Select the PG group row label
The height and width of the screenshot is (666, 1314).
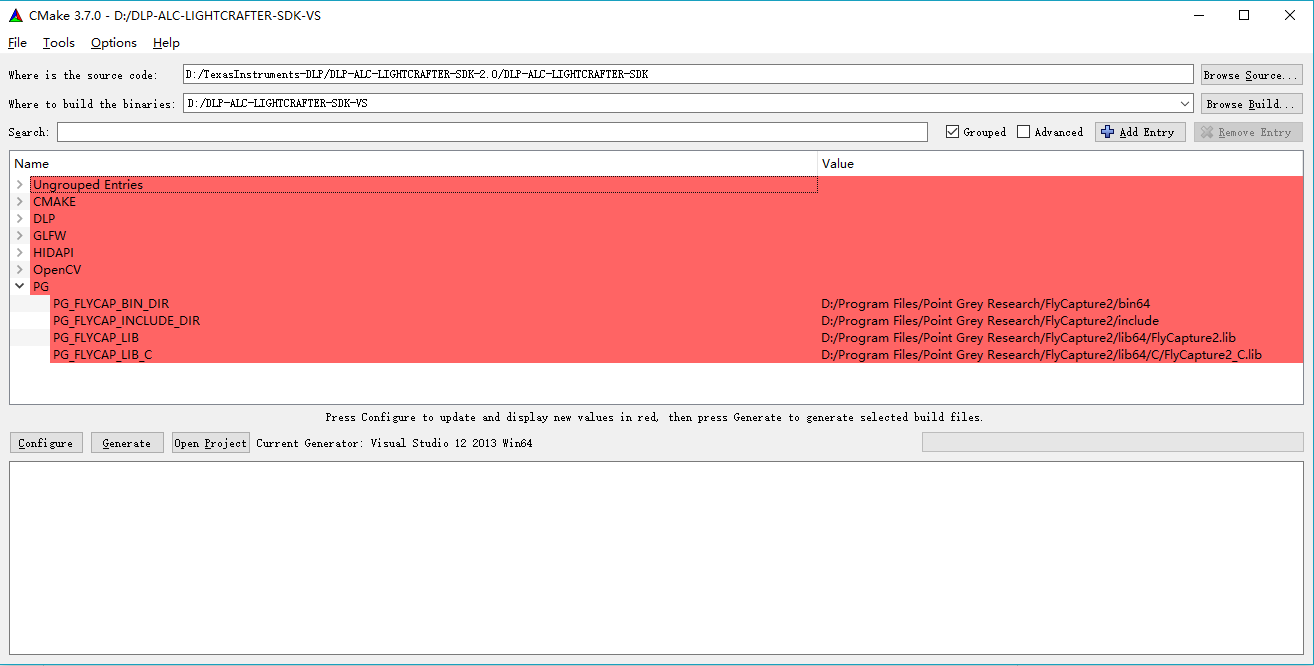pyautogui.click(x=41, y=287)
